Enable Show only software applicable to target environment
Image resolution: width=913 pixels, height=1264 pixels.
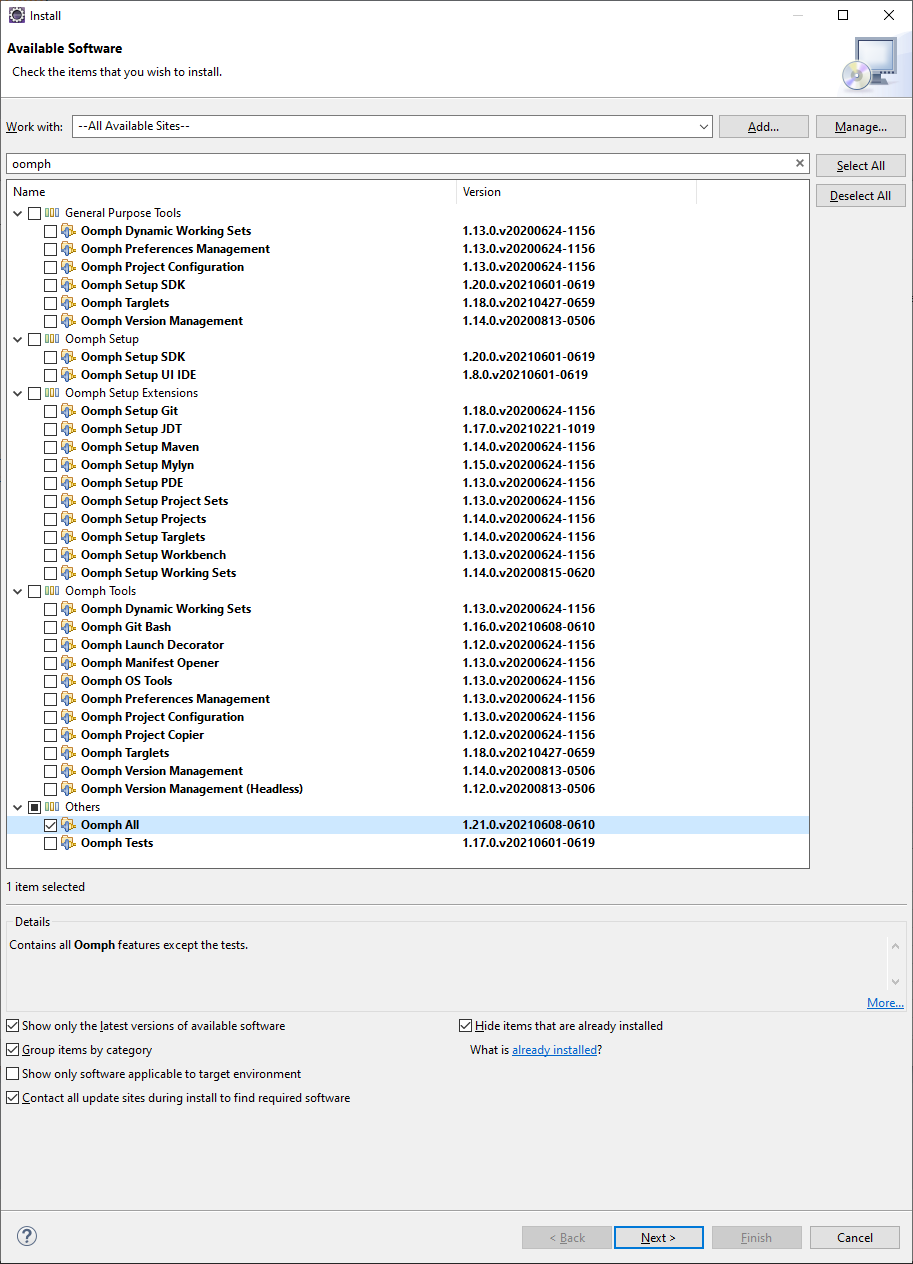tap(12, 1074)
